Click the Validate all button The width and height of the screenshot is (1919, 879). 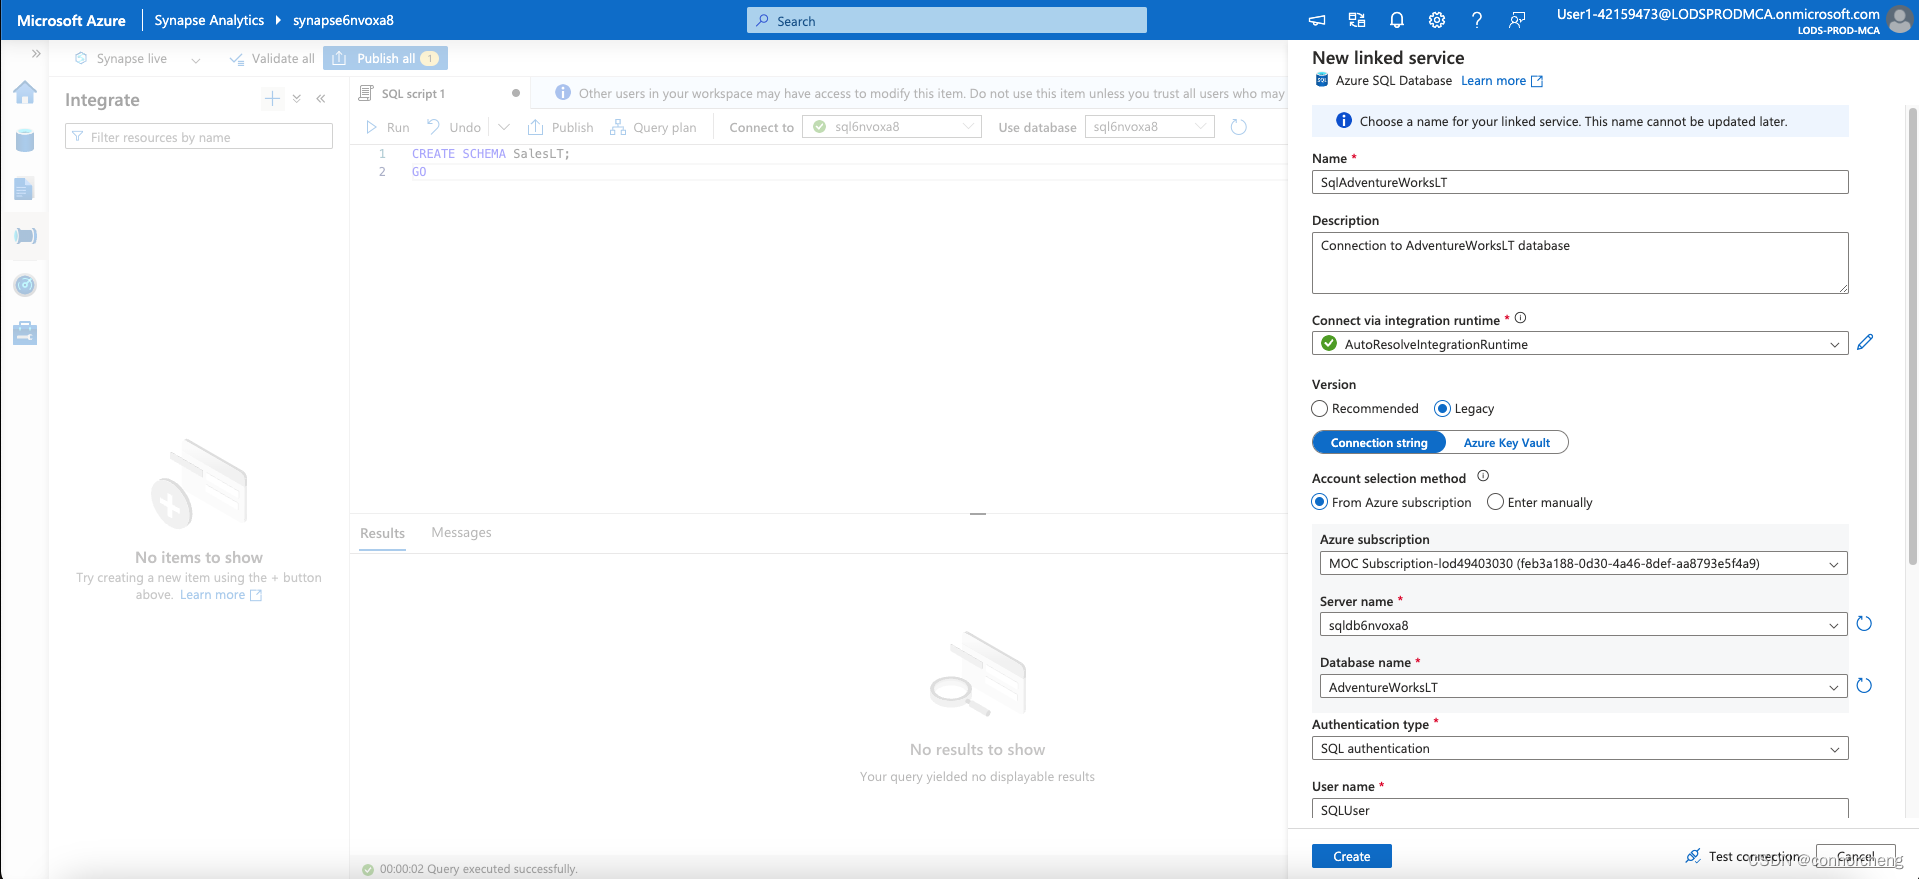(272, 59)
